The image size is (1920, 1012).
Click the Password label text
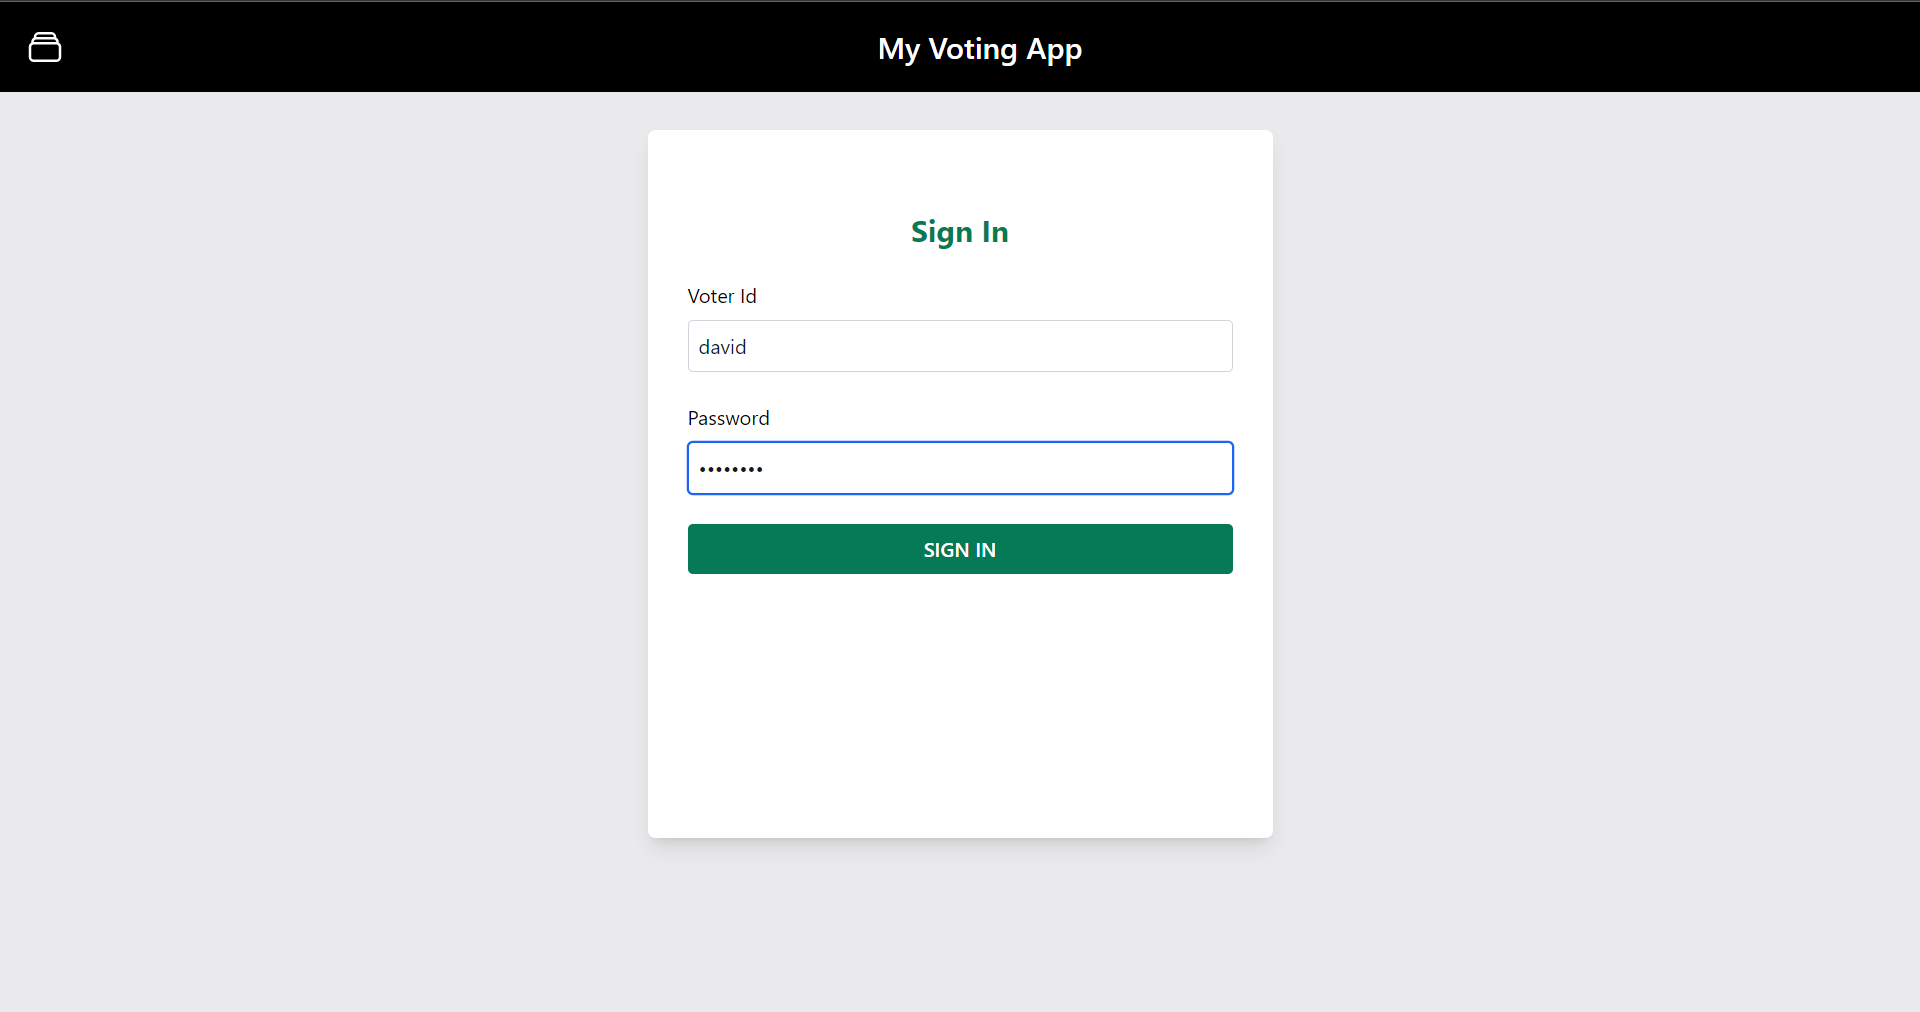tap(728, 418)
